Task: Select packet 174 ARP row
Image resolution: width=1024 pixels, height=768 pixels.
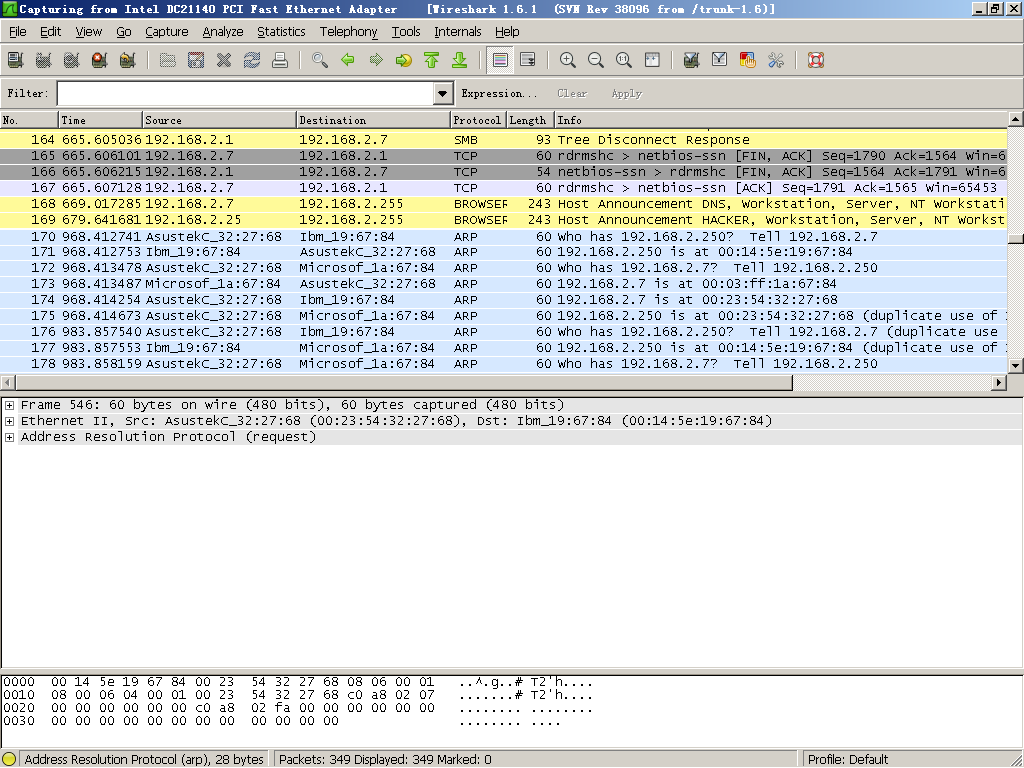Action: 504,300
